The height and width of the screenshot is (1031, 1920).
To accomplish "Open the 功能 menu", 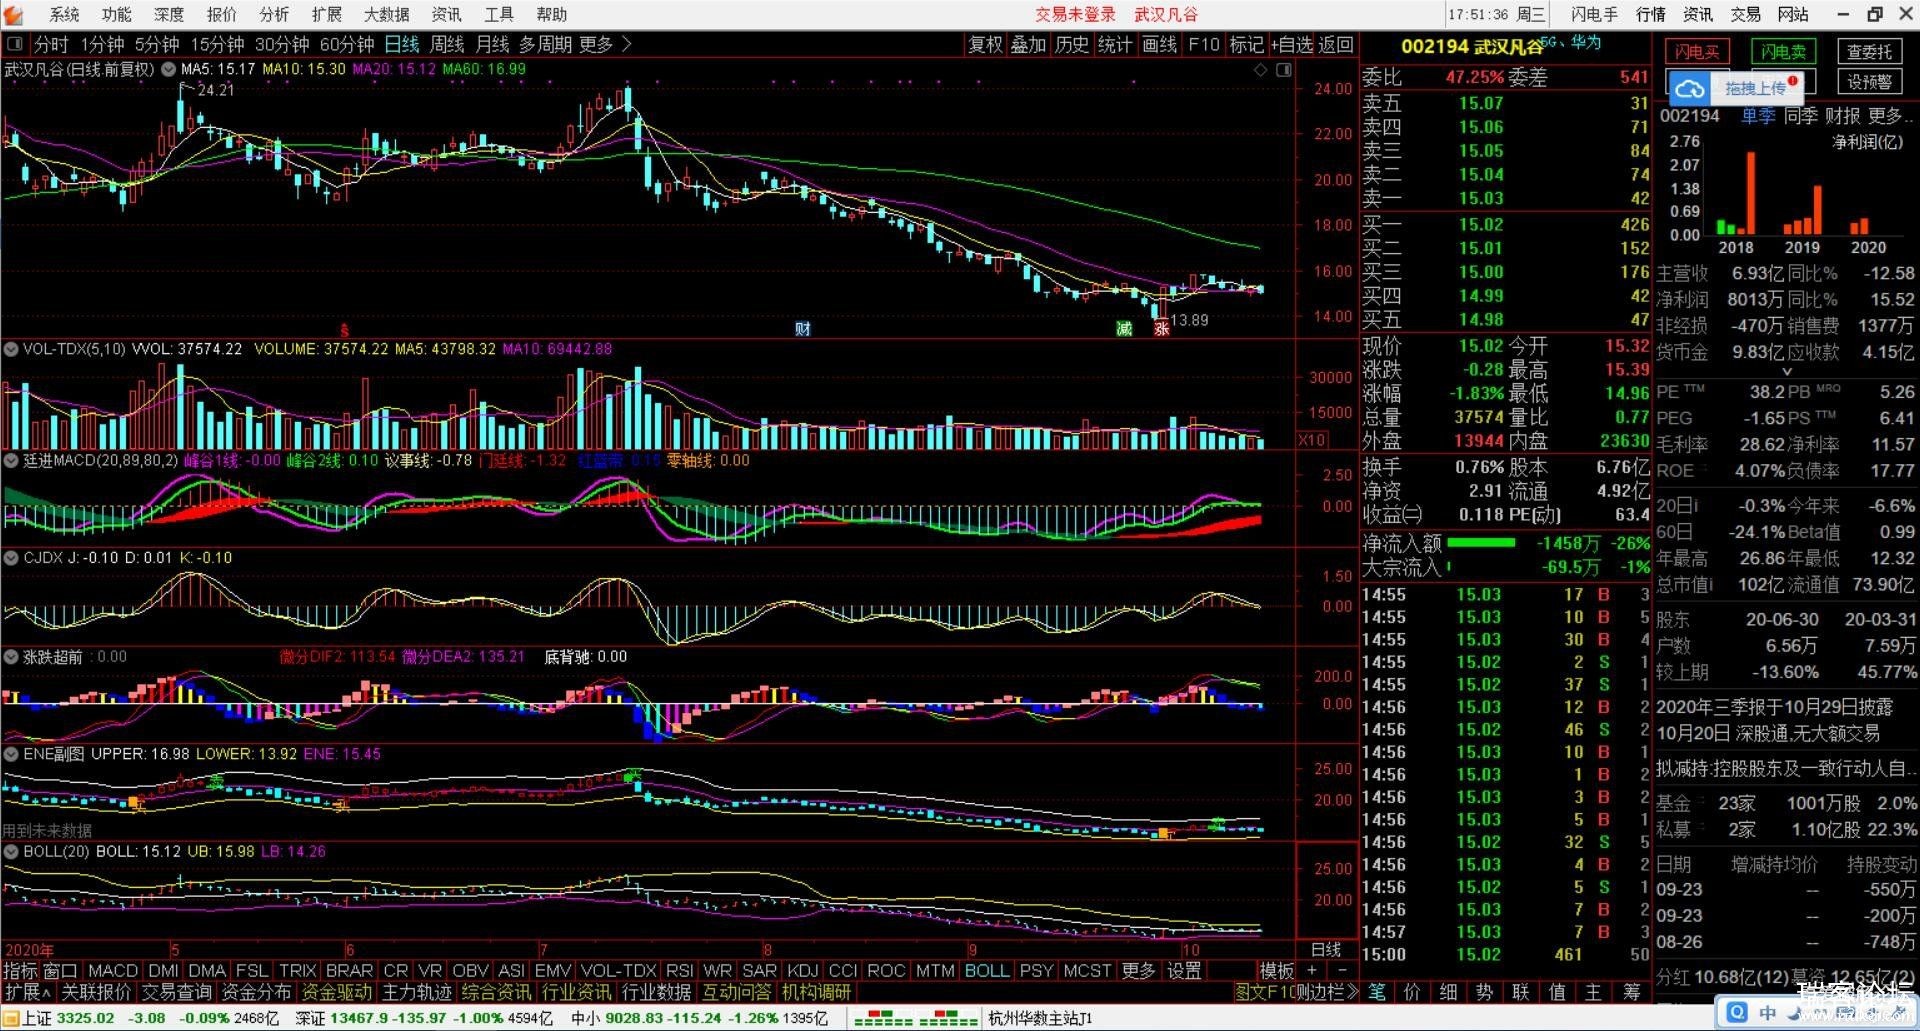I will click(x=116, y=14).
